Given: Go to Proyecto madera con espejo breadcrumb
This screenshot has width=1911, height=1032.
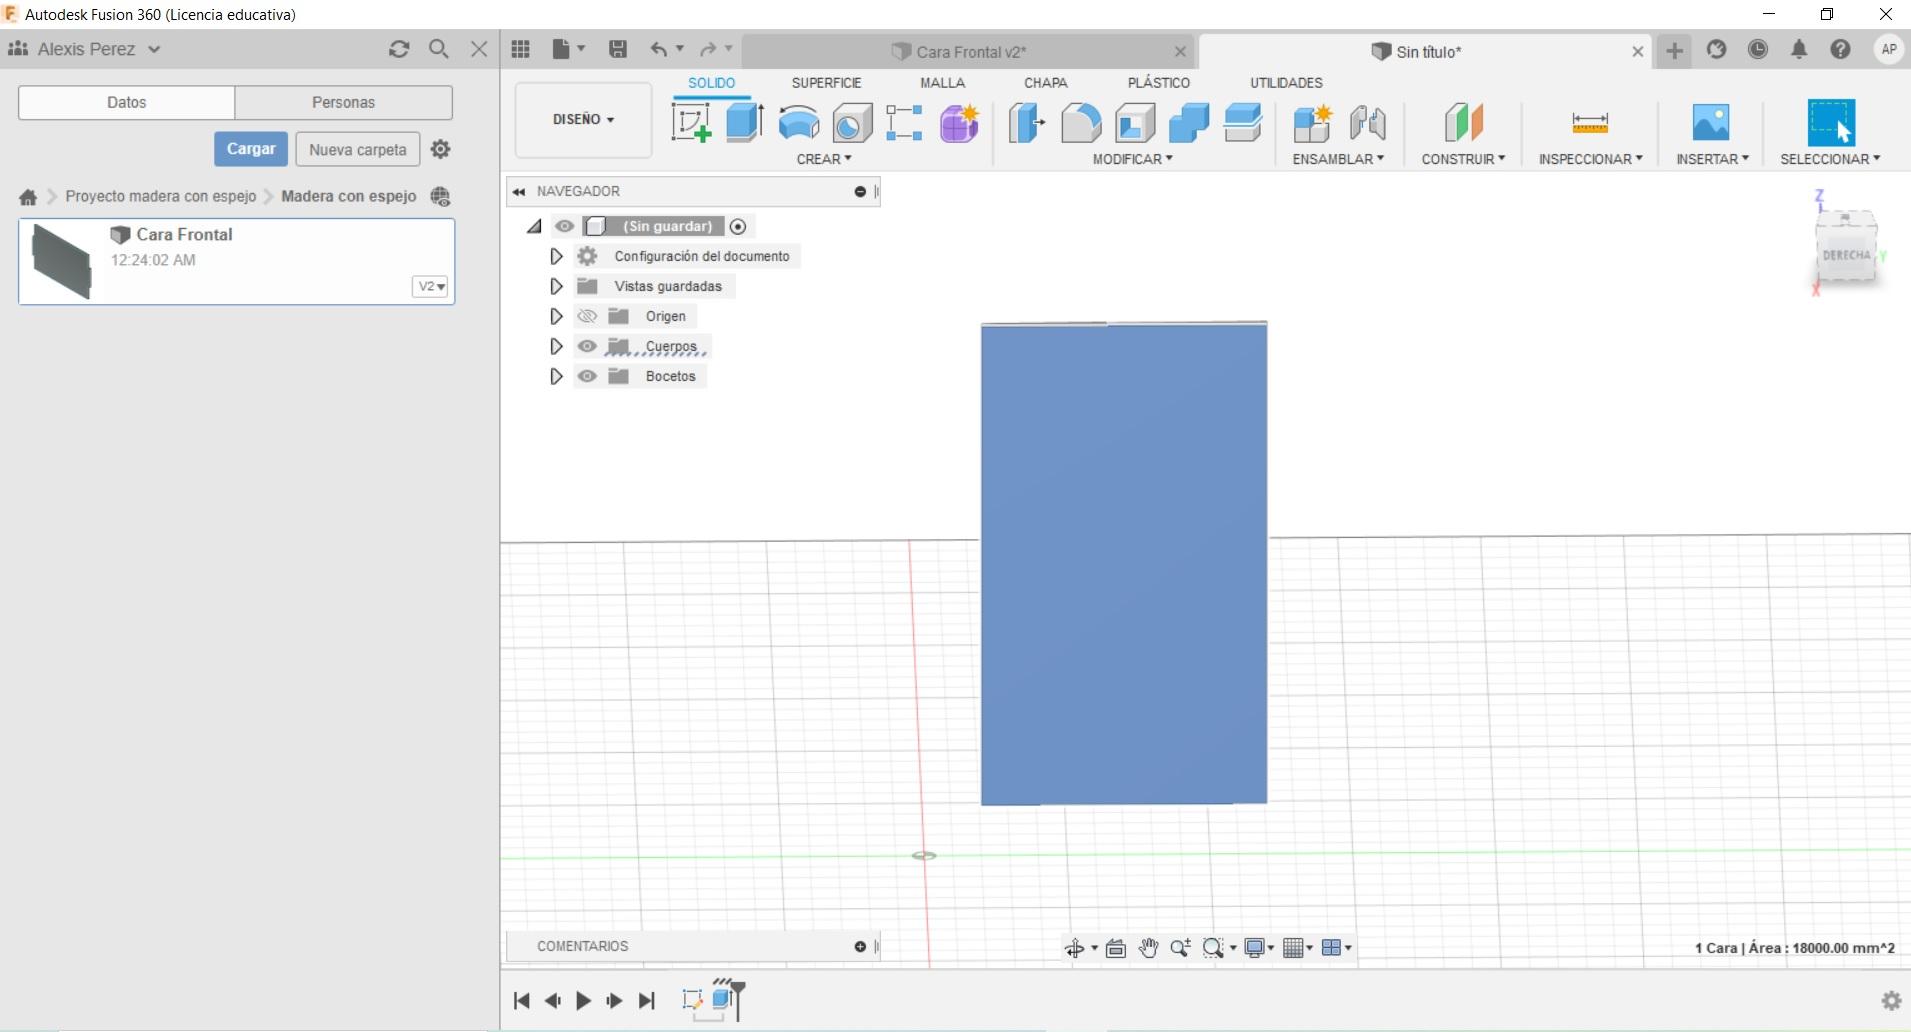Looking at the screenshot, I should (x=161, y=196).
